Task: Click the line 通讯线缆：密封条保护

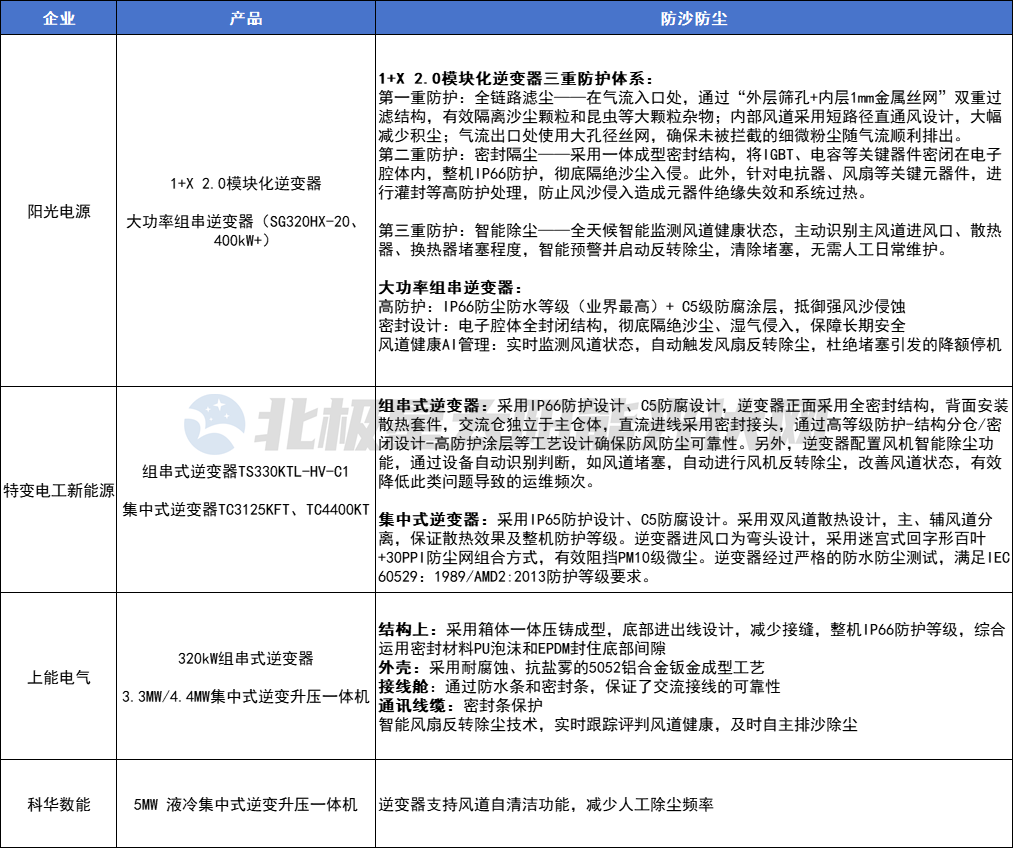Action: [461, 705]
